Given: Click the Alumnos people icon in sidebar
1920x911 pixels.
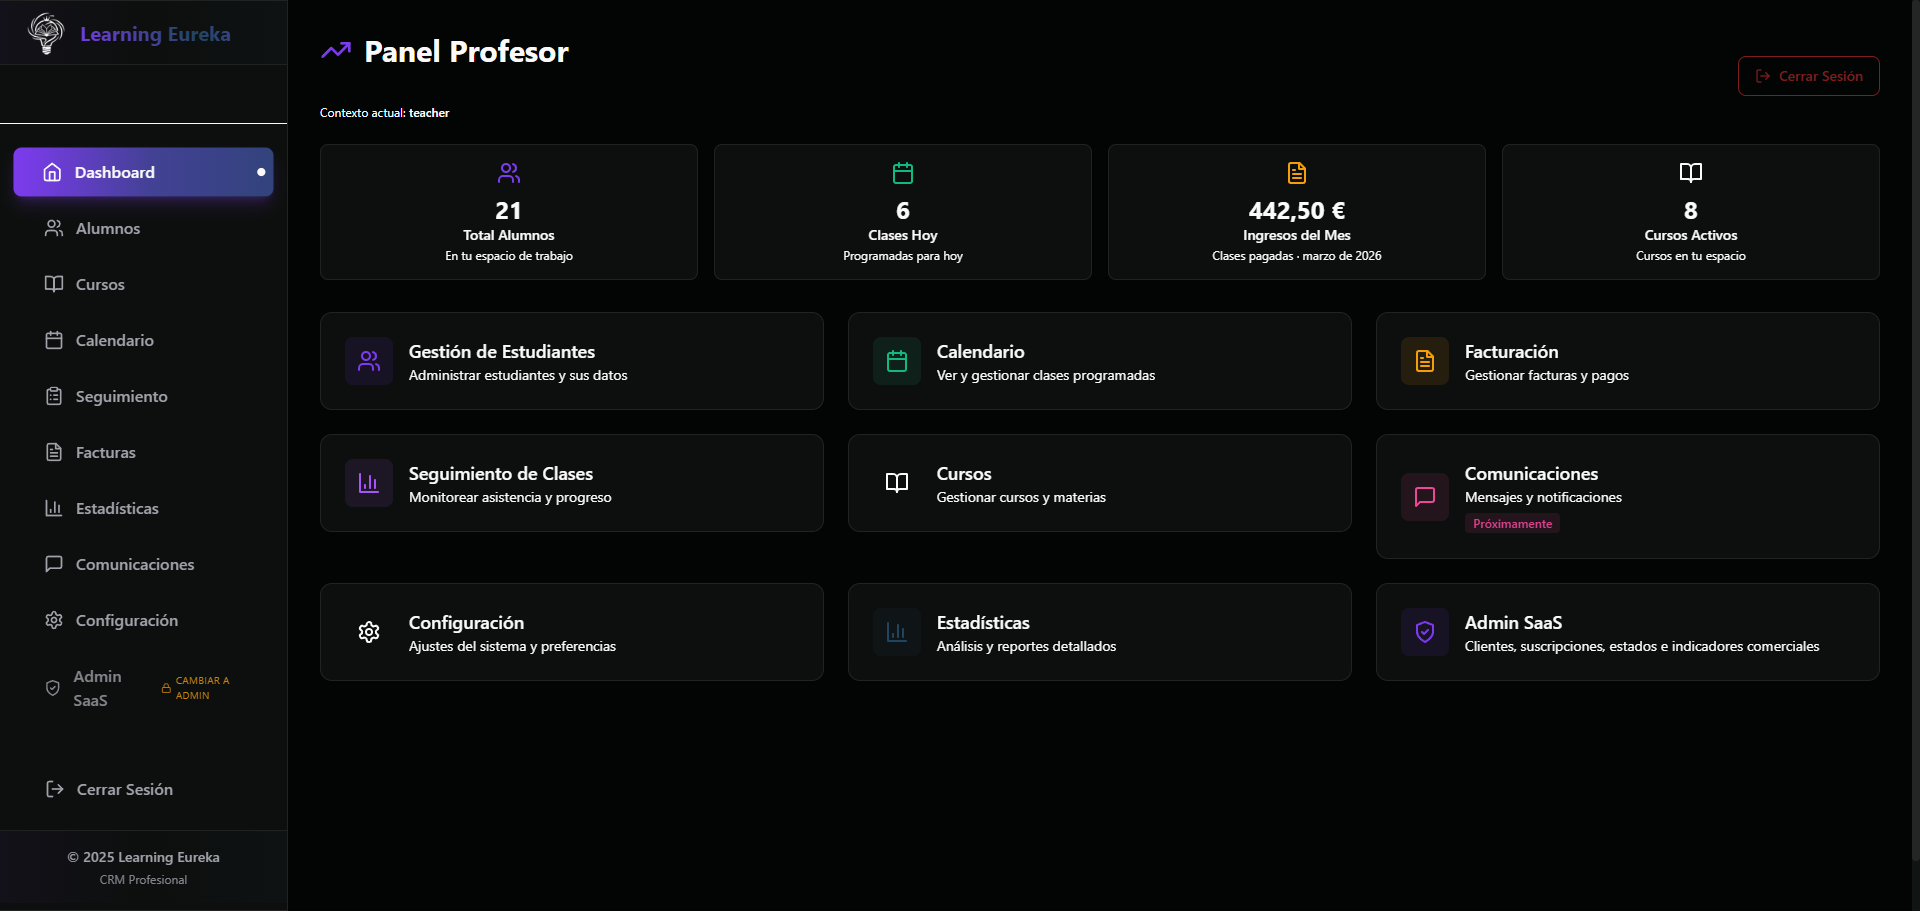Looking at the screenshot, I should click(x=54, y=228).
